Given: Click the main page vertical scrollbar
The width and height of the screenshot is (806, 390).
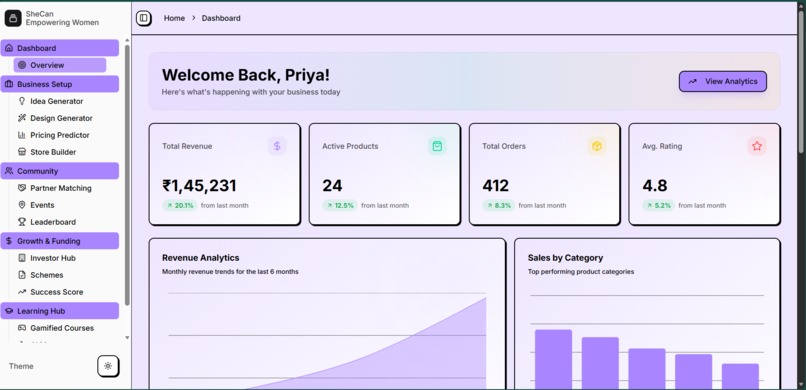Looking at the screenshot, I should pyautogui.click(x=801, y=82).
